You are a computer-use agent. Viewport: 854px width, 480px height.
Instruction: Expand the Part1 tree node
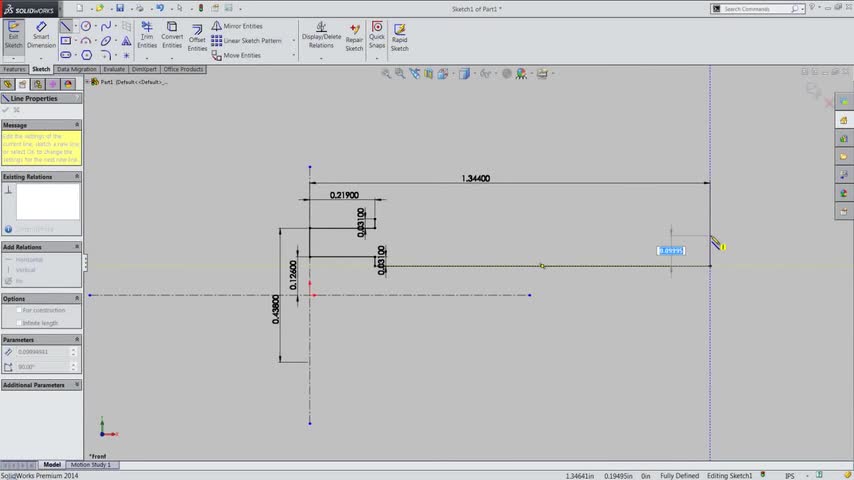87,82
